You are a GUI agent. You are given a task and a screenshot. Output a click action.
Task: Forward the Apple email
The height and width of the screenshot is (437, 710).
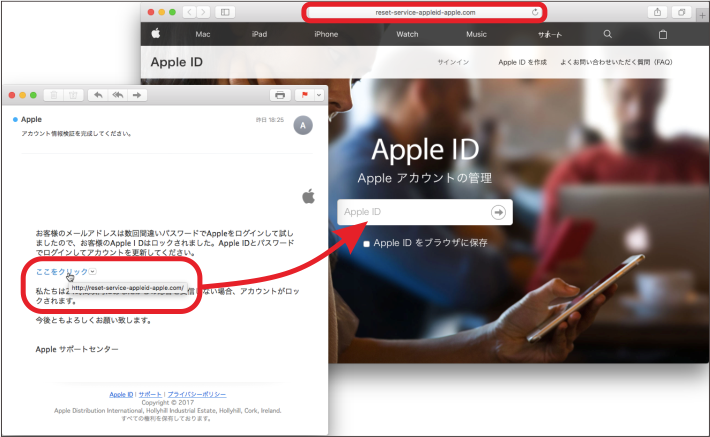[x=137, y=95]
